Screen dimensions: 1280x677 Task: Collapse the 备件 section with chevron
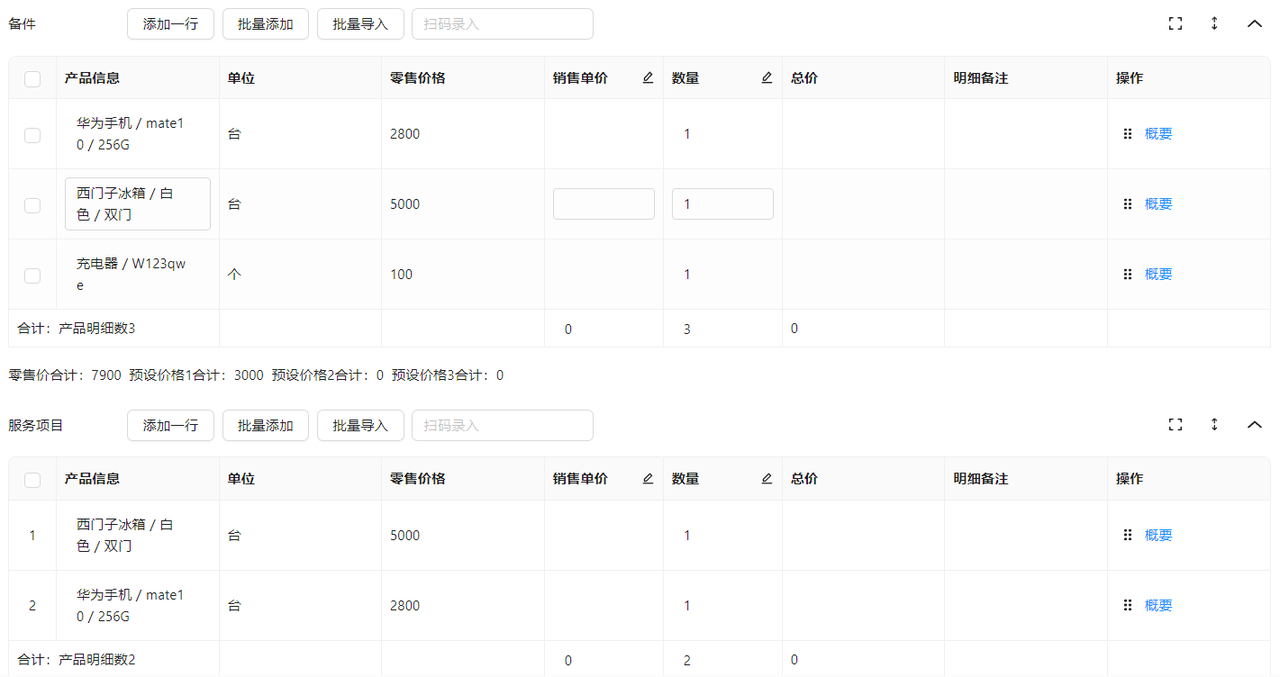pyautogui.click(x=1254, y=24)
